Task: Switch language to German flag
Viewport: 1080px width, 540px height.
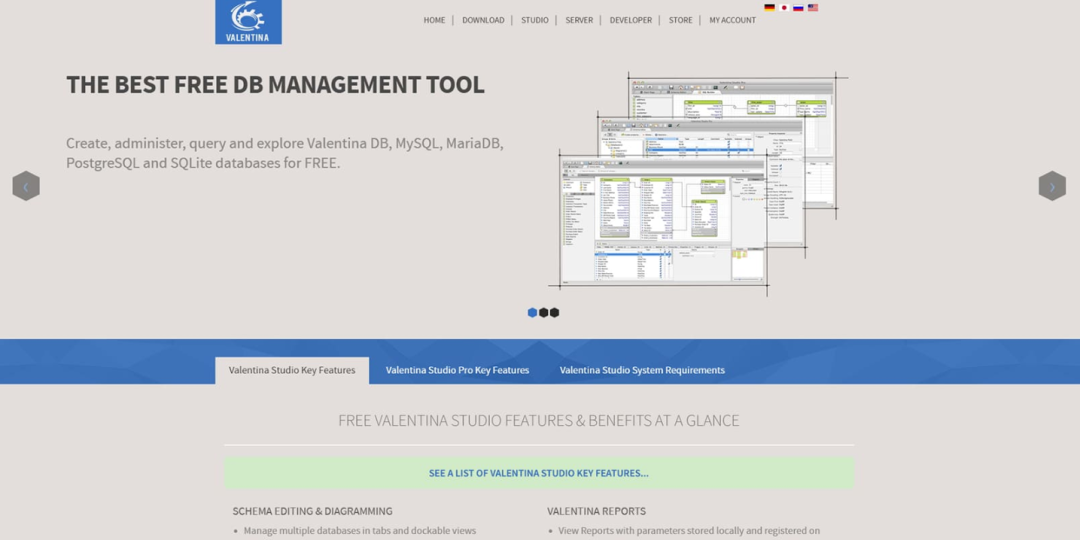Action: click(x=769, y=8)
